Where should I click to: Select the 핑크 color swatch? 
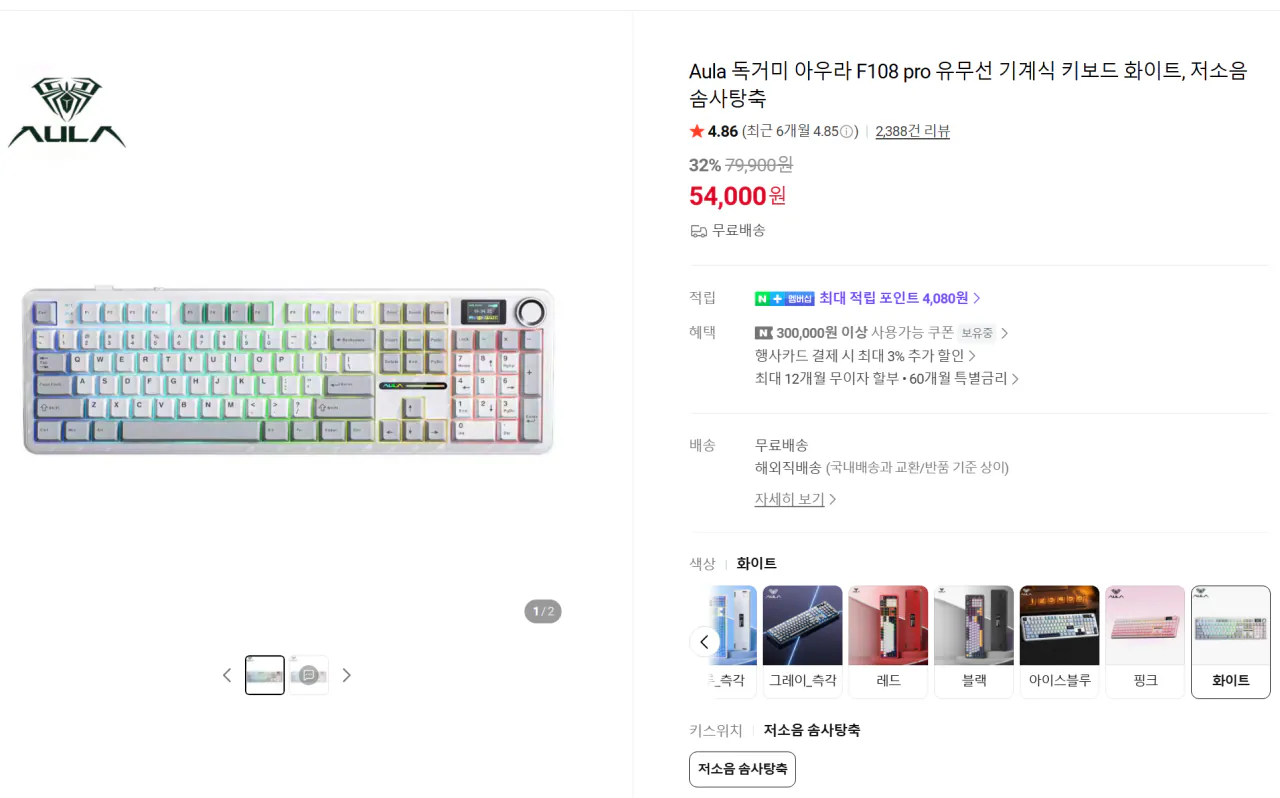coord(1145,641)
